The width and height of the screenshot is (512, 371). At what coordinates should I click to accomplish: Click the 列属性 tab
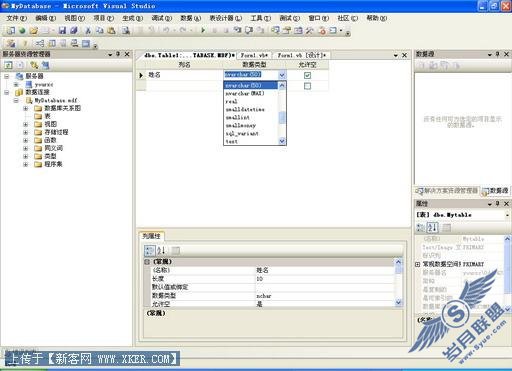[x=151, y=236]
